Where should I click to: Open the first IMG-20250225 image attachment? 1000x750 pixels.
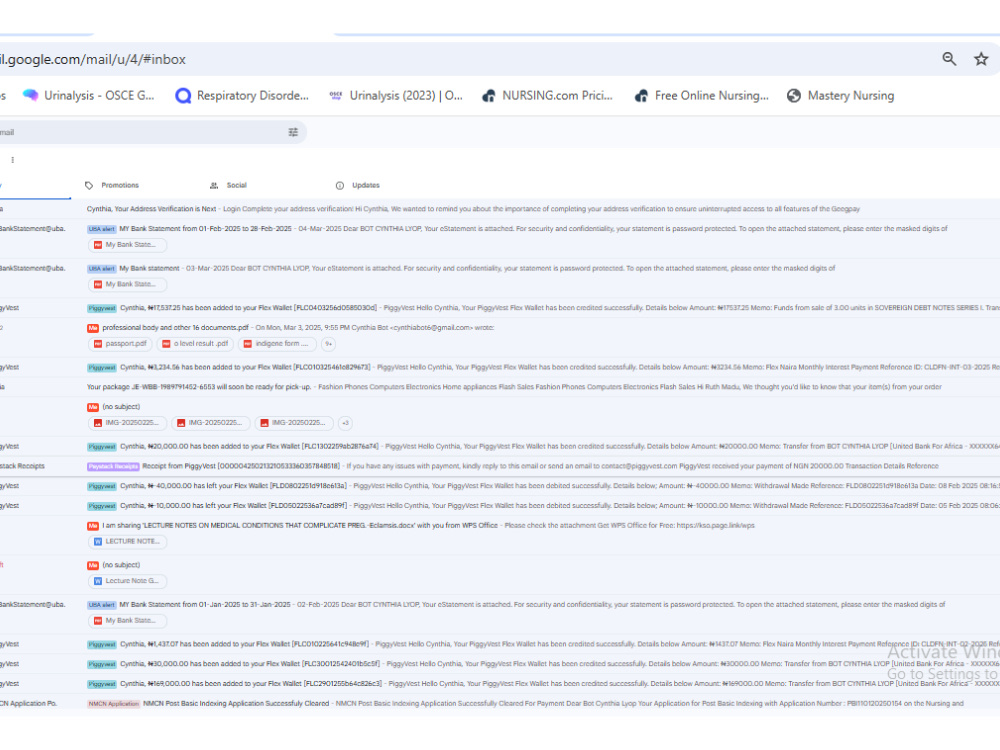(127, 423)
